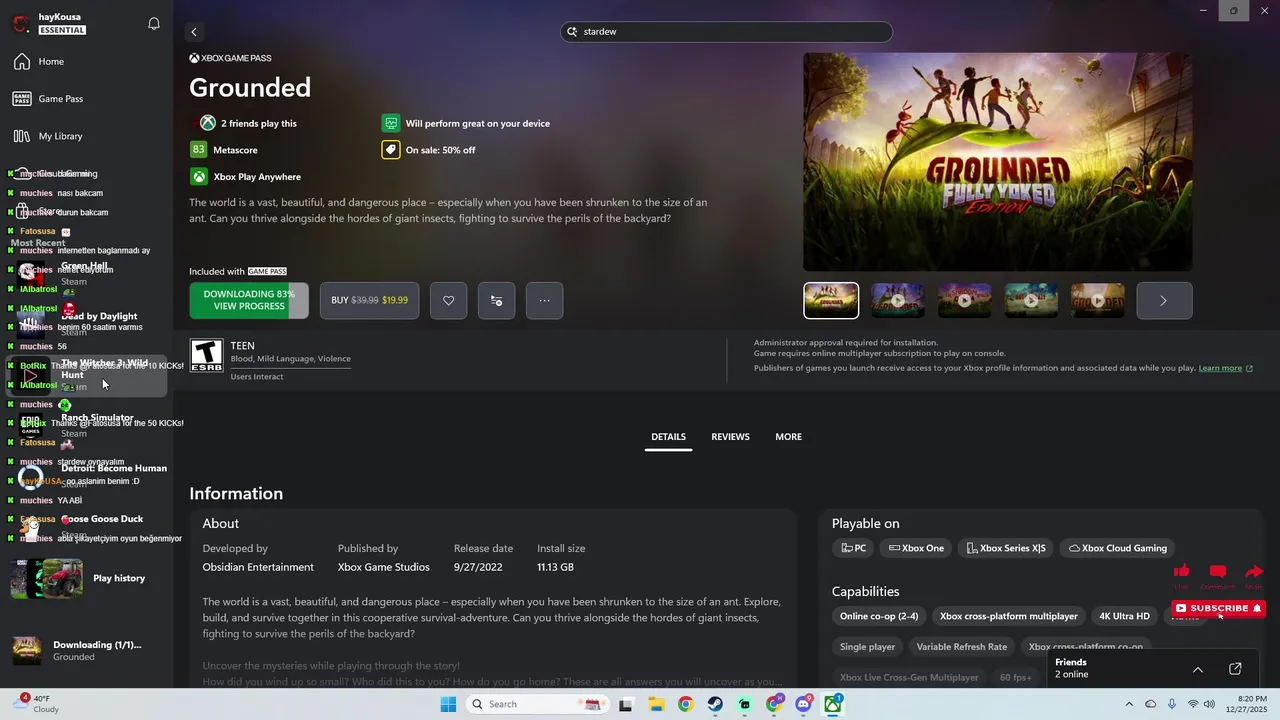Image resolution: width=1280 pixels, height=720 pixels.
Task: Click the microphone tray icon
Action: pyautogui.click(x=1172, y=704)
